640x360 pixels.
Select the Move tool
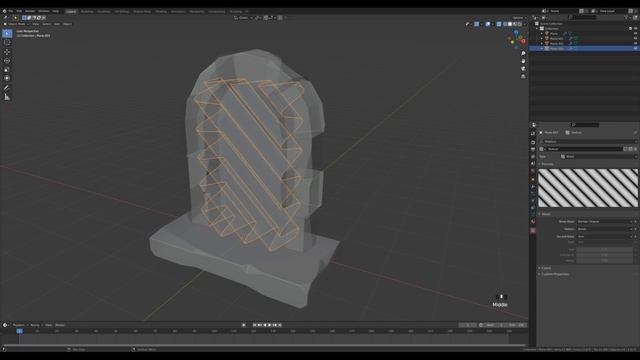click(x=7, y=52)
